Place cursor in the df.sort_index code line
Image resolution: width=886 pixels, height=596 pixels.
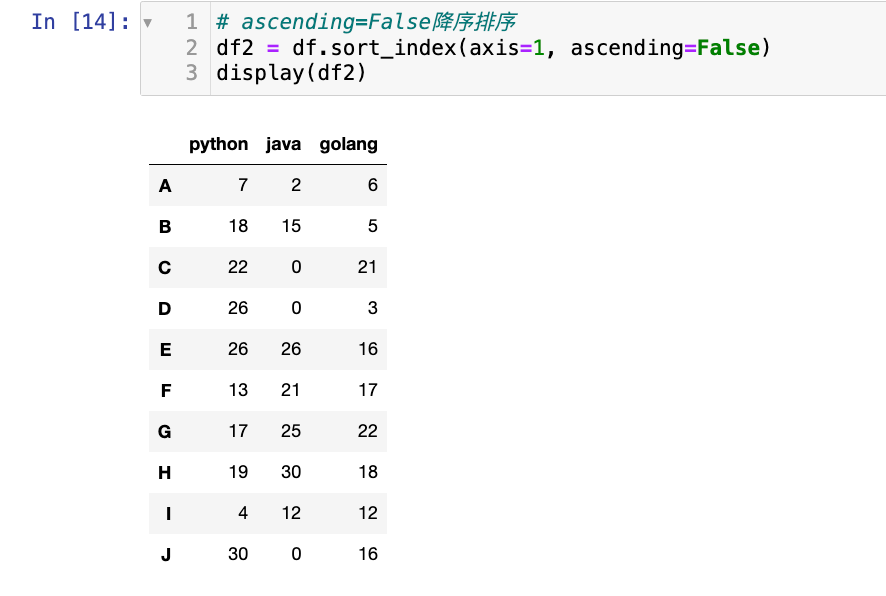[x=492, y=47]
